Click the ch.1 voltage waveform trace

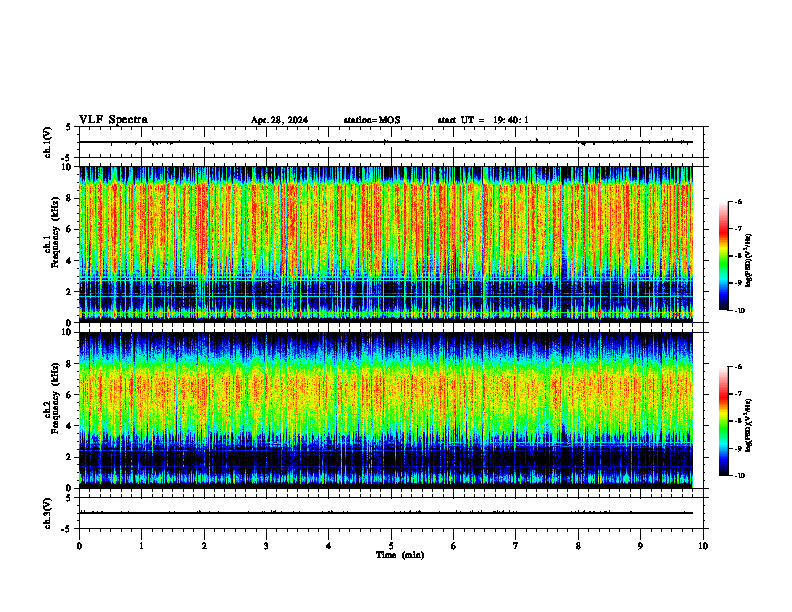(386, 142)
